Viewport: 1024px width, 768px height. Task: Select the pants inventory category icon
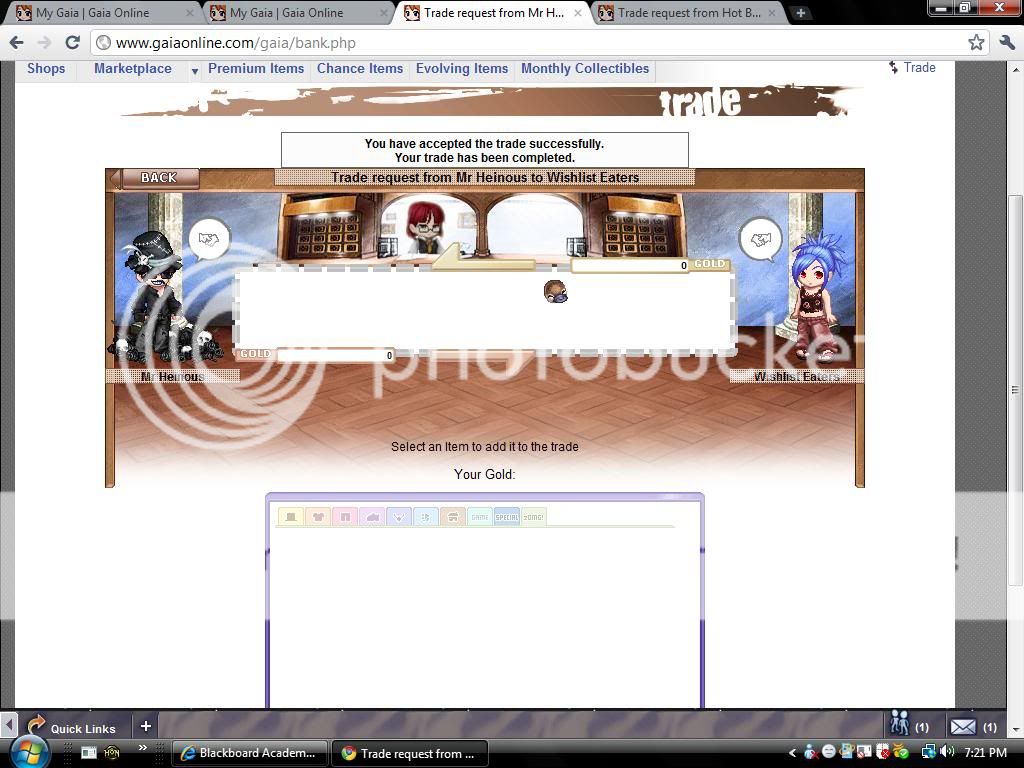point(345,516)
